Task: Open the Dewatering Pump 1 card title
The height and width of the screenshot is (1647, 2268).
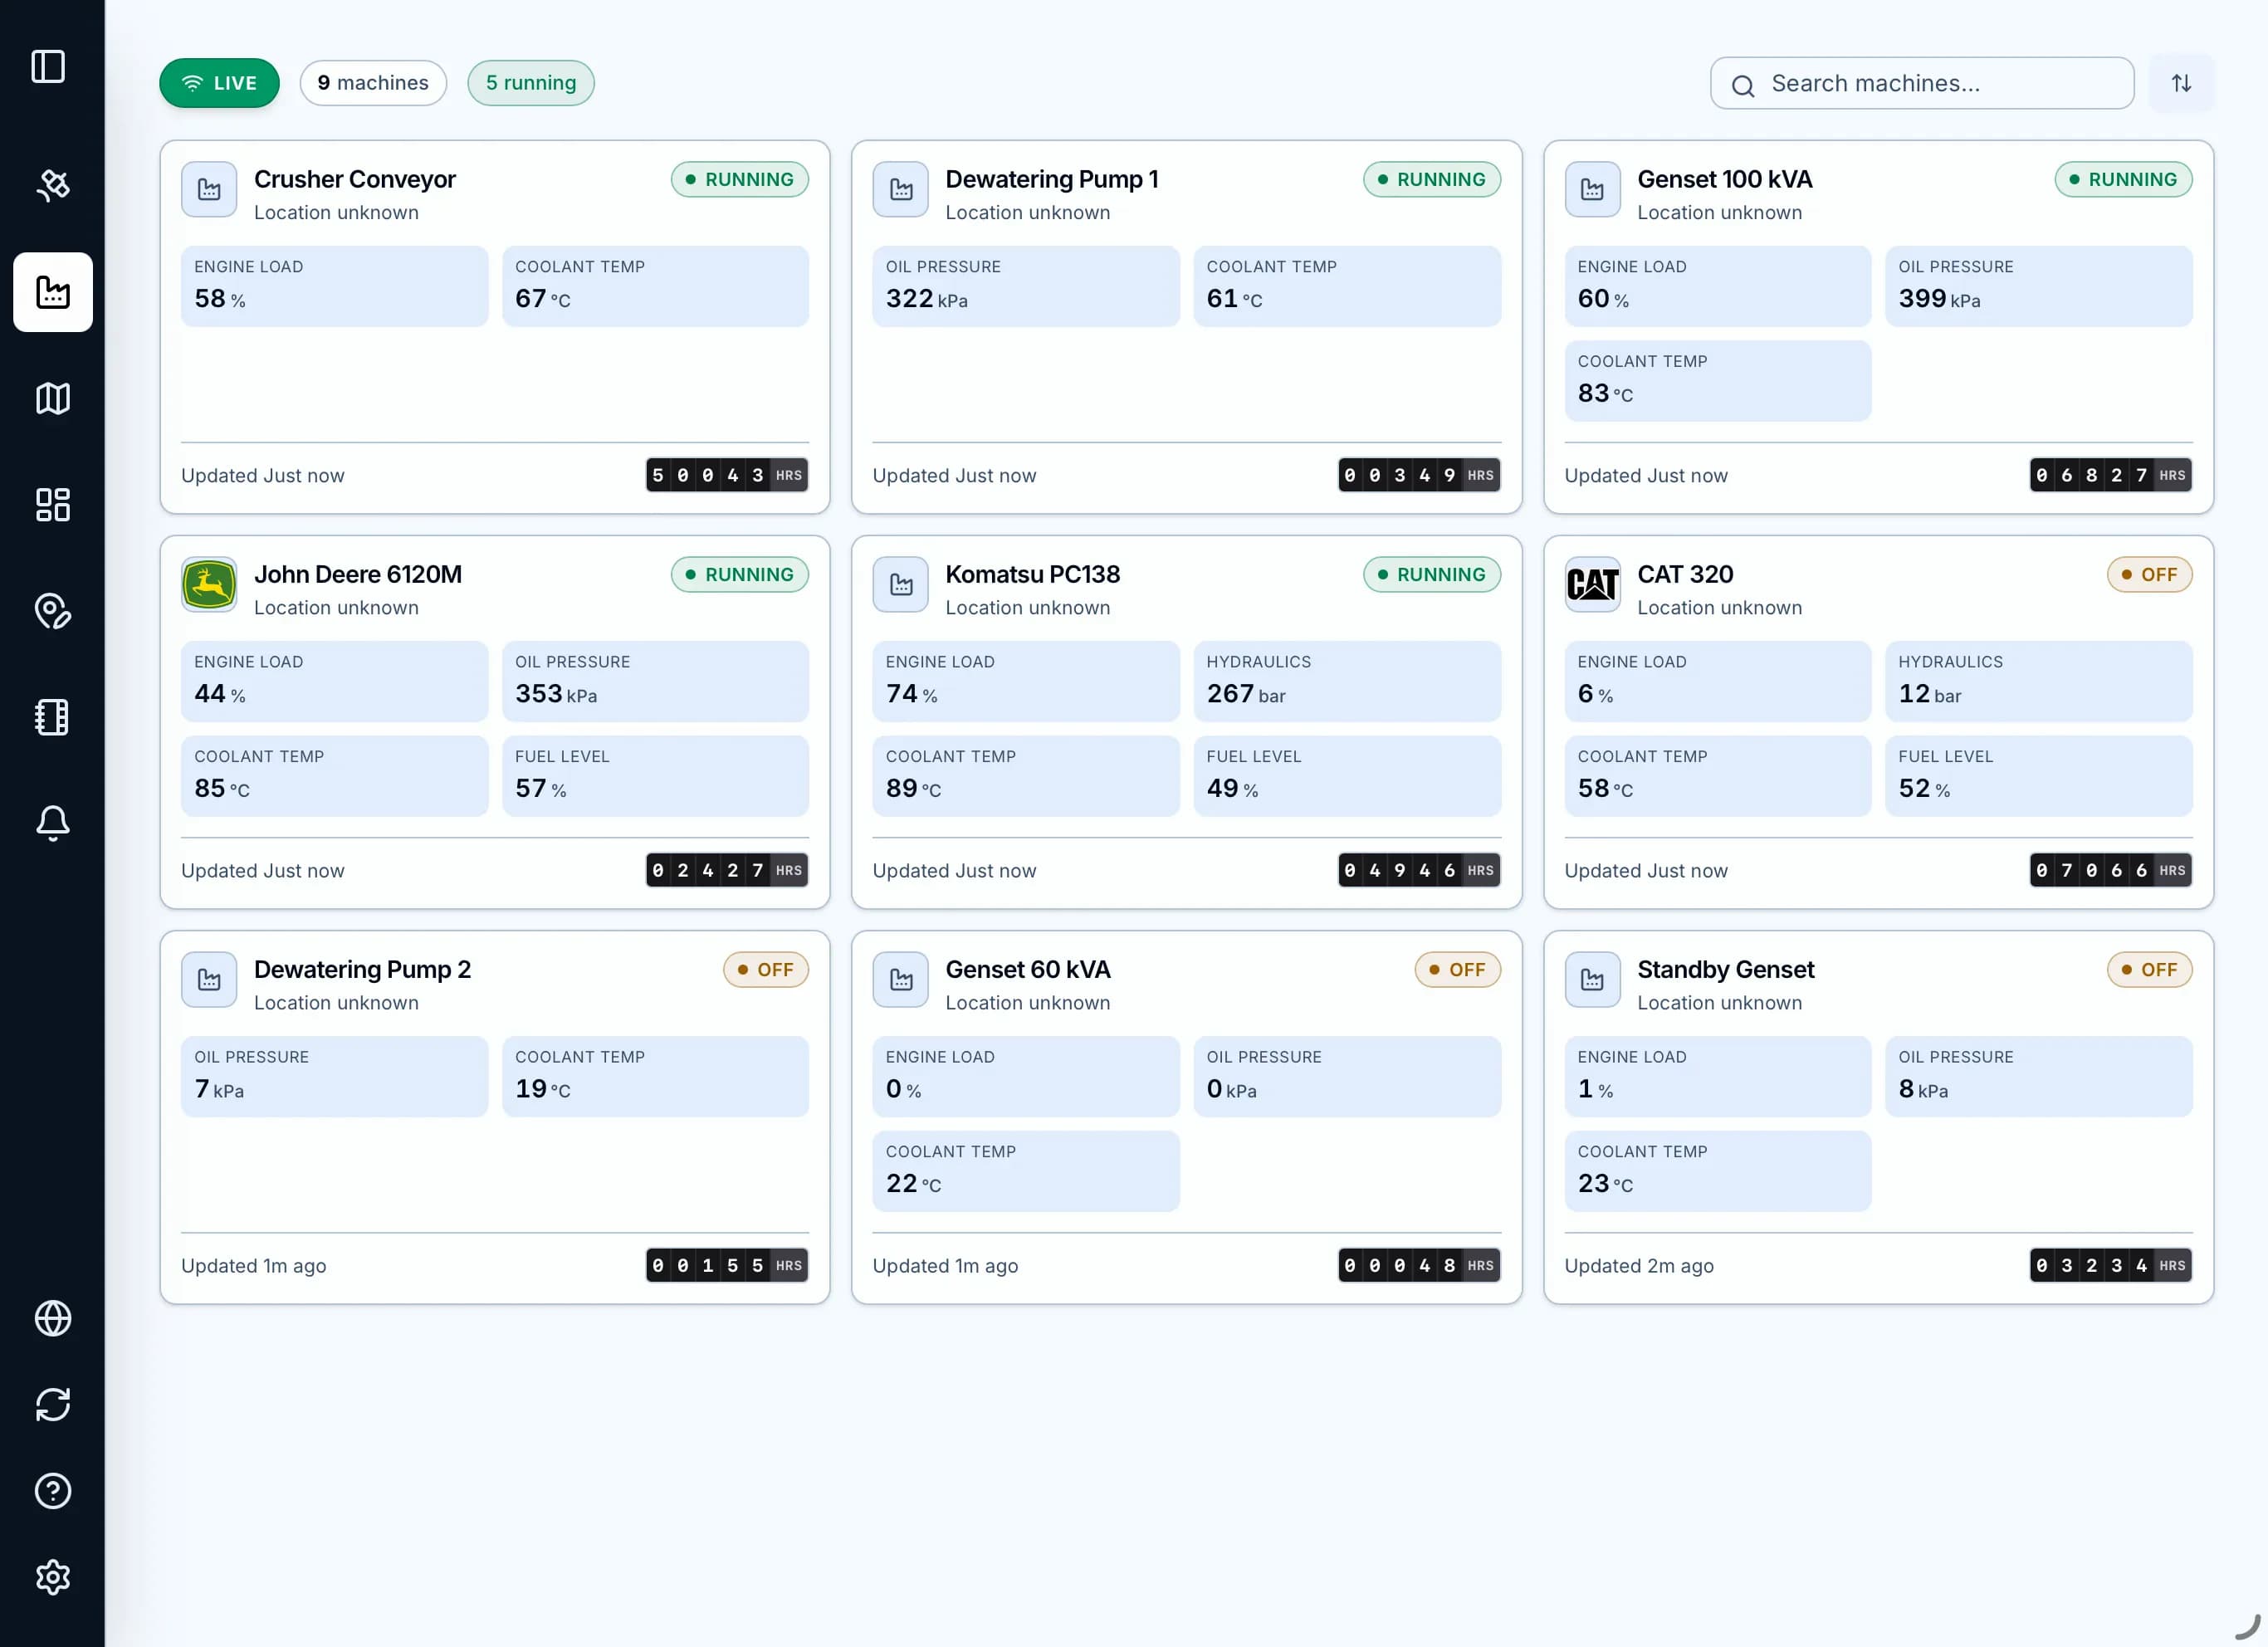Action: (x=1052, y=179)
